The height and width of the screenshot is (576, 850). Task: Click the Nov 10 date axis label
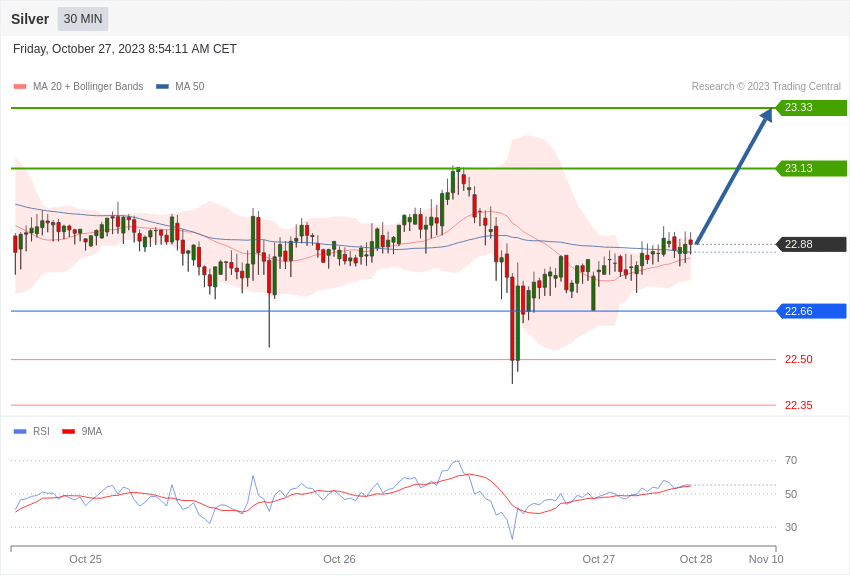[766, 559]
